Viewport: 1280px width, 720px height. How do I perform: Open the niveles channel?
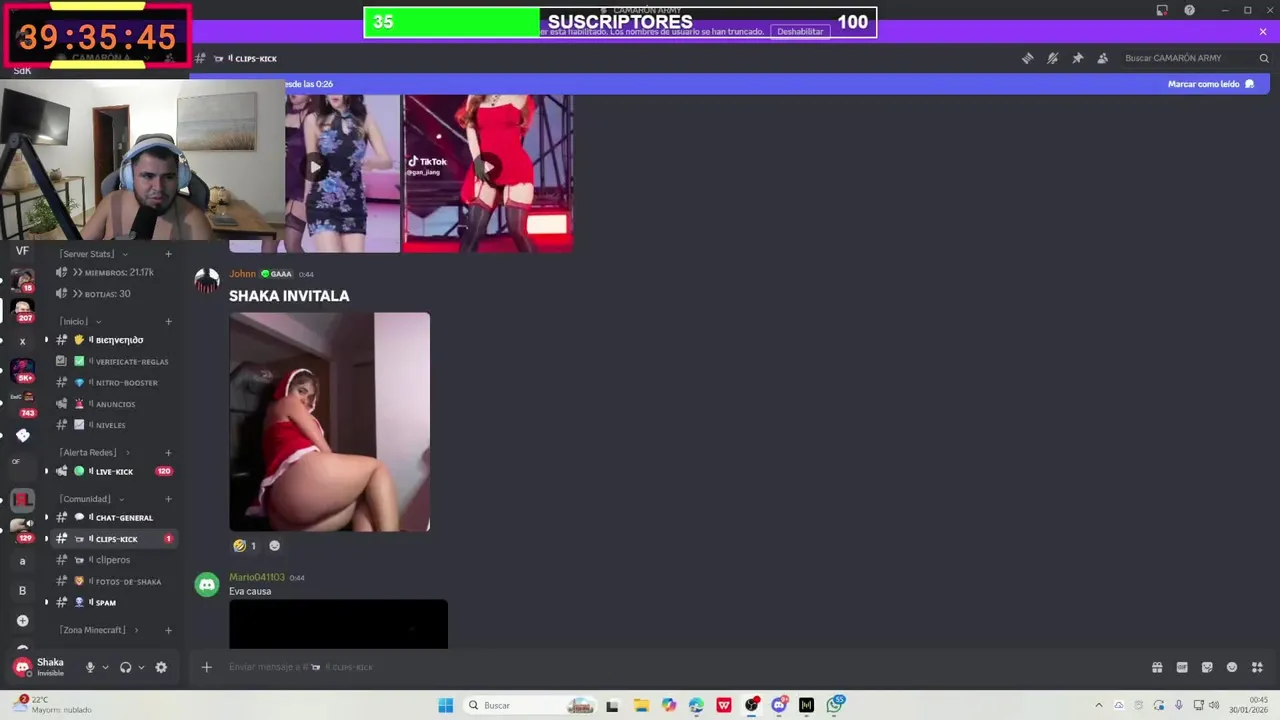(x=114, y=425)
